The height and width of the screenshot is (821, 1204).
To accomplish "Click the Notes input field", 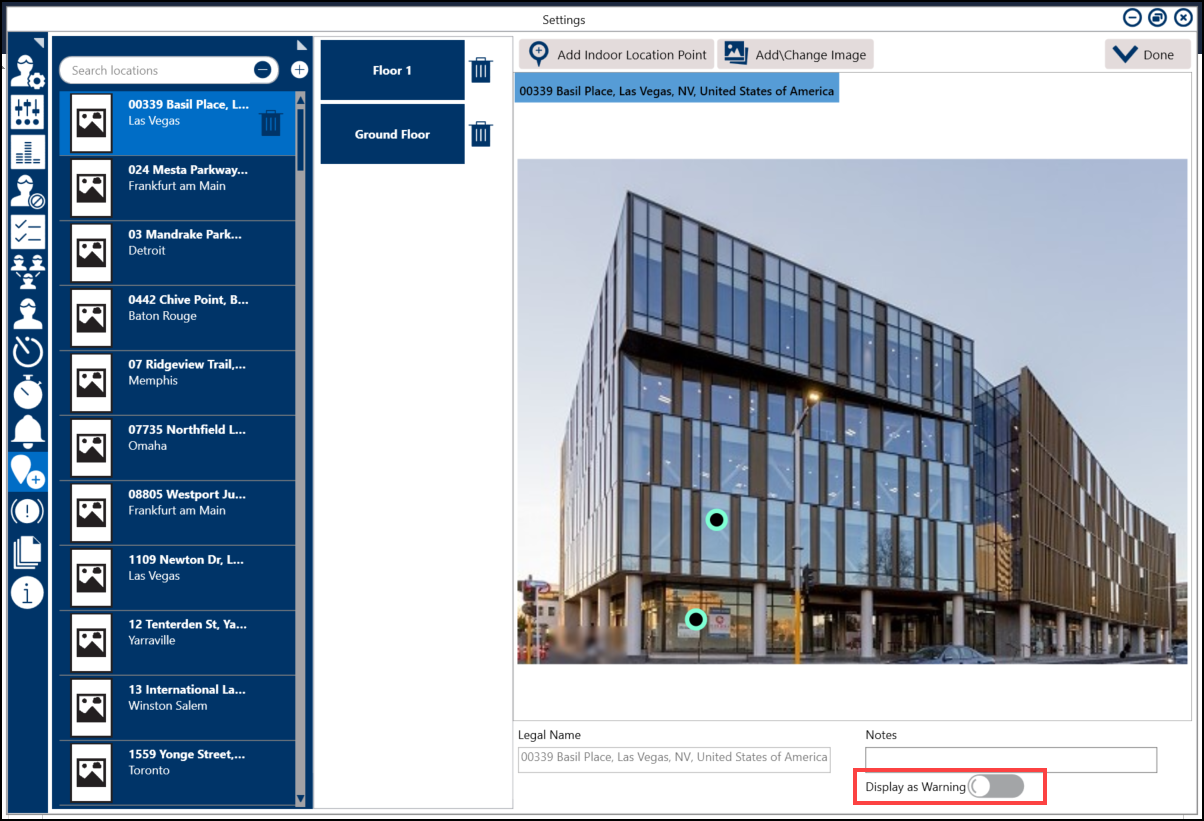I will point(1010,760).
